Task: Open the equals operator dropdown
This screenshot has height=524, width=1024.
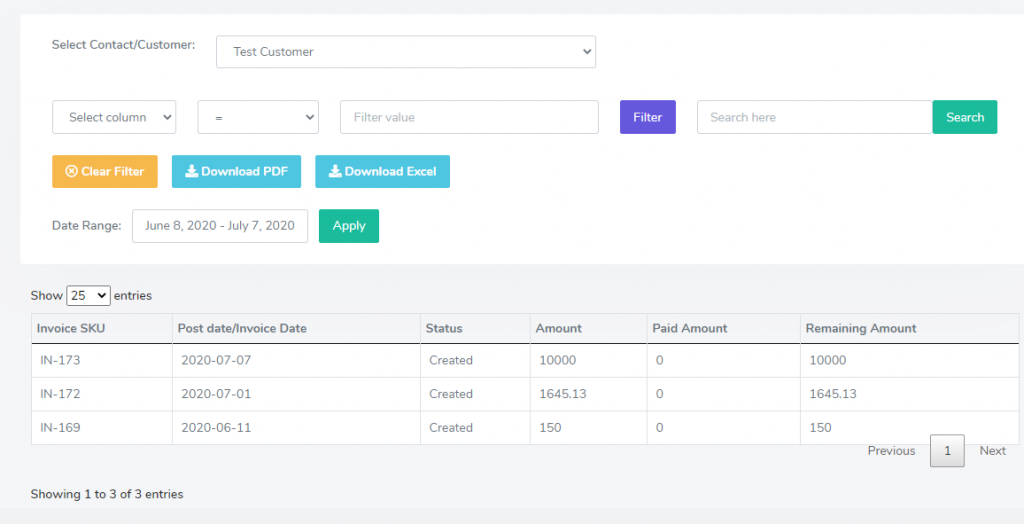Action: (258, 117)
